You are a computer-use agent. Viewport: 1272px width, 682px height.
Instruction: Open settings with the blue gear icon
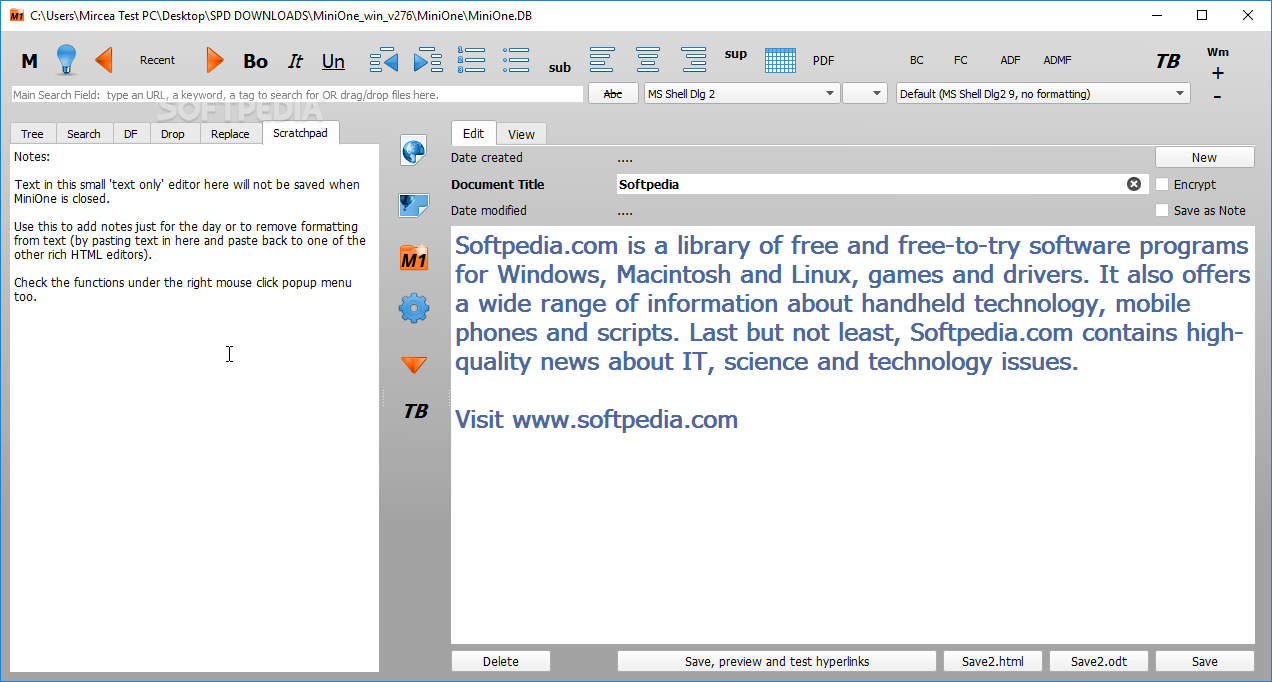click(413, 308)
